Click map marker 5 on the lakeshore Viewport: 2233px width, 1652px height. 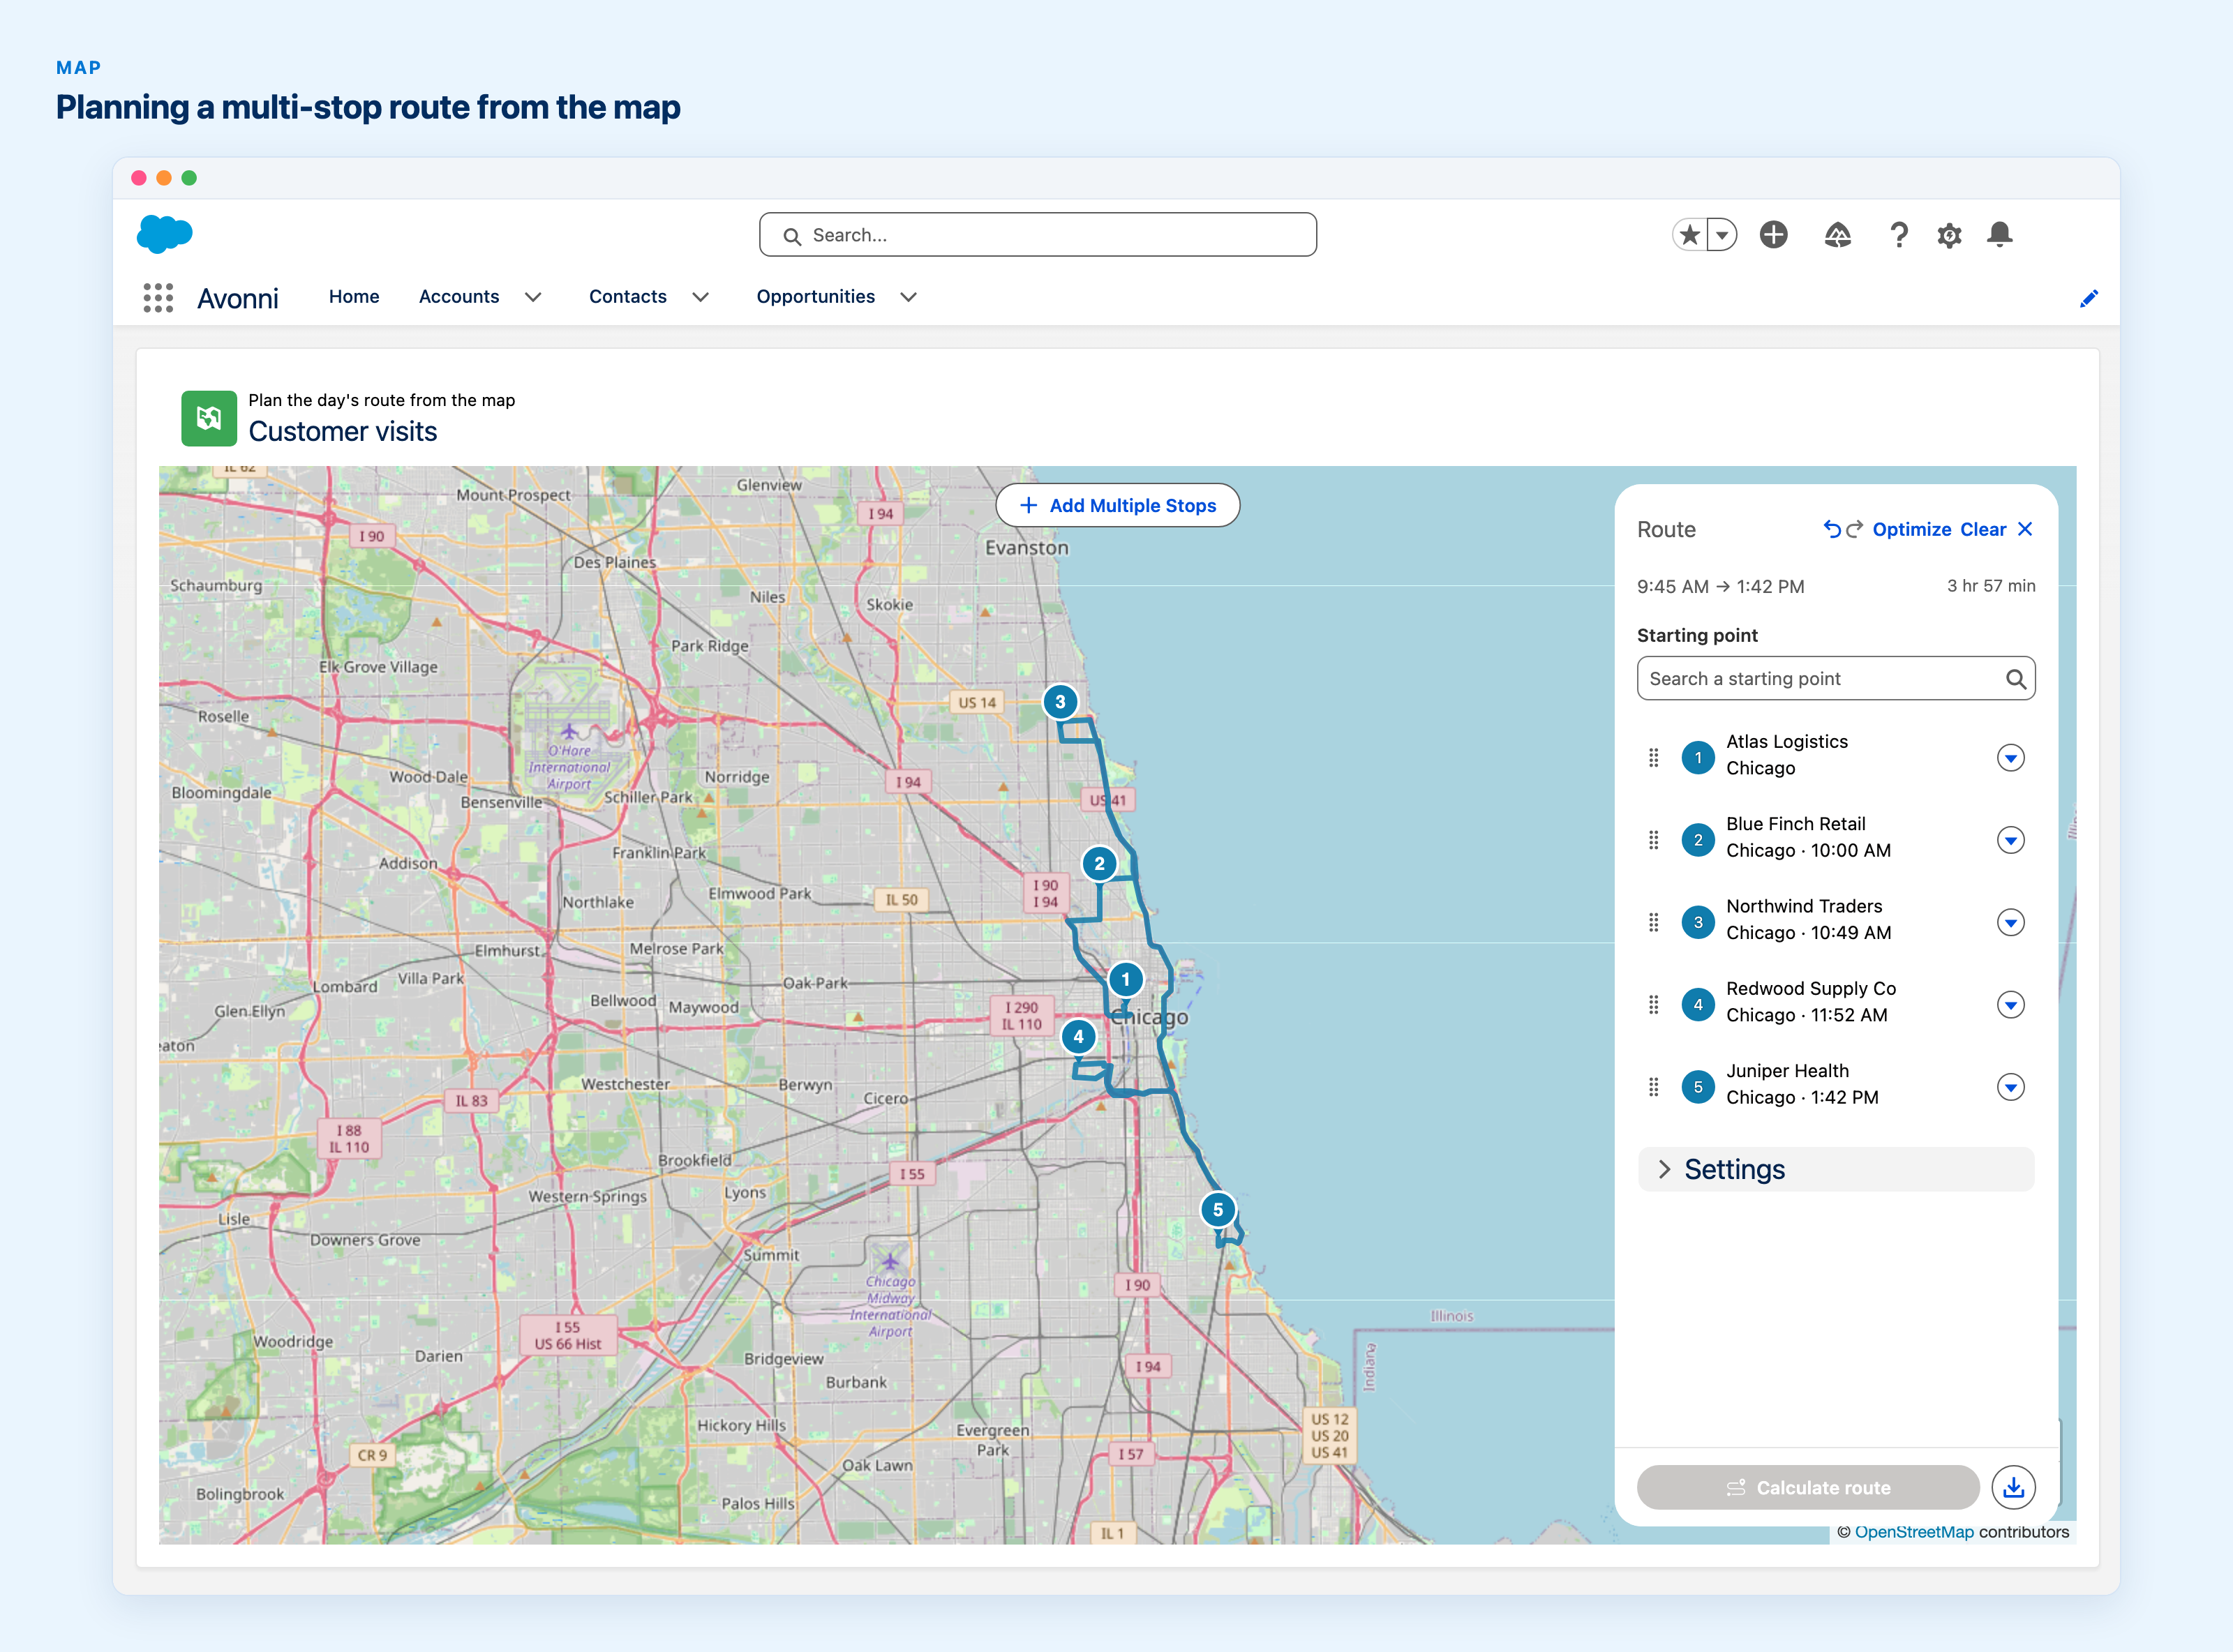[x=1217, y=1210]
